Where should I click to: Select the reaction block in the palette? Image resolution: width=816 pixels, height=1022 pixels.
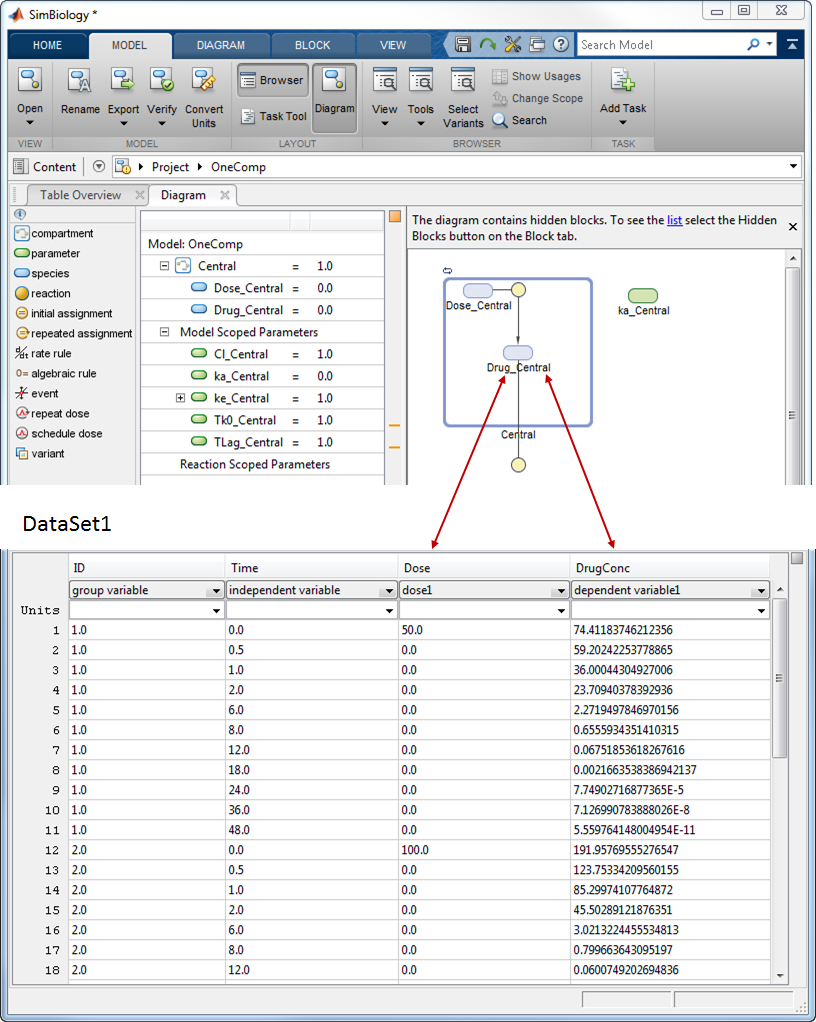point(42,293)
